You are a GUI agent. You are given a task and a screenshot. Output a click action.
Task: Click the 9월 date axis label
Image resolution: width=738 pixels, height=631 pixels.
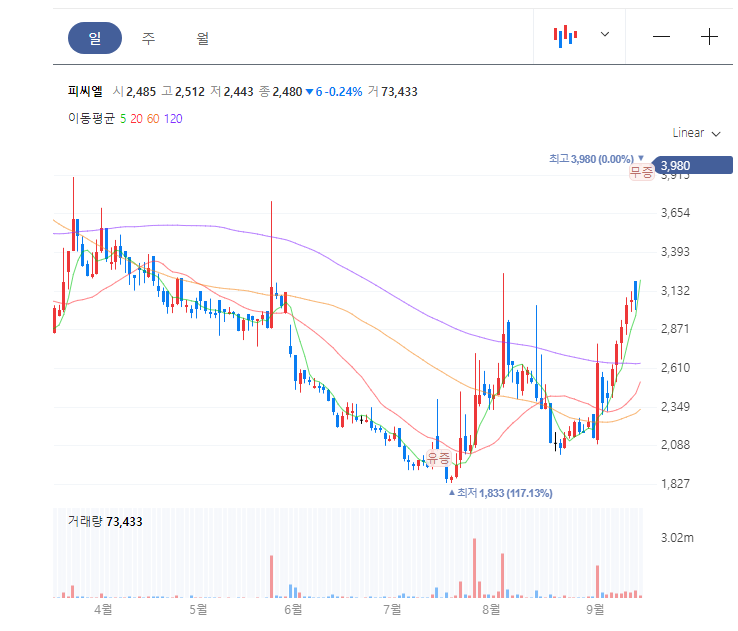(x=595, y=610)
